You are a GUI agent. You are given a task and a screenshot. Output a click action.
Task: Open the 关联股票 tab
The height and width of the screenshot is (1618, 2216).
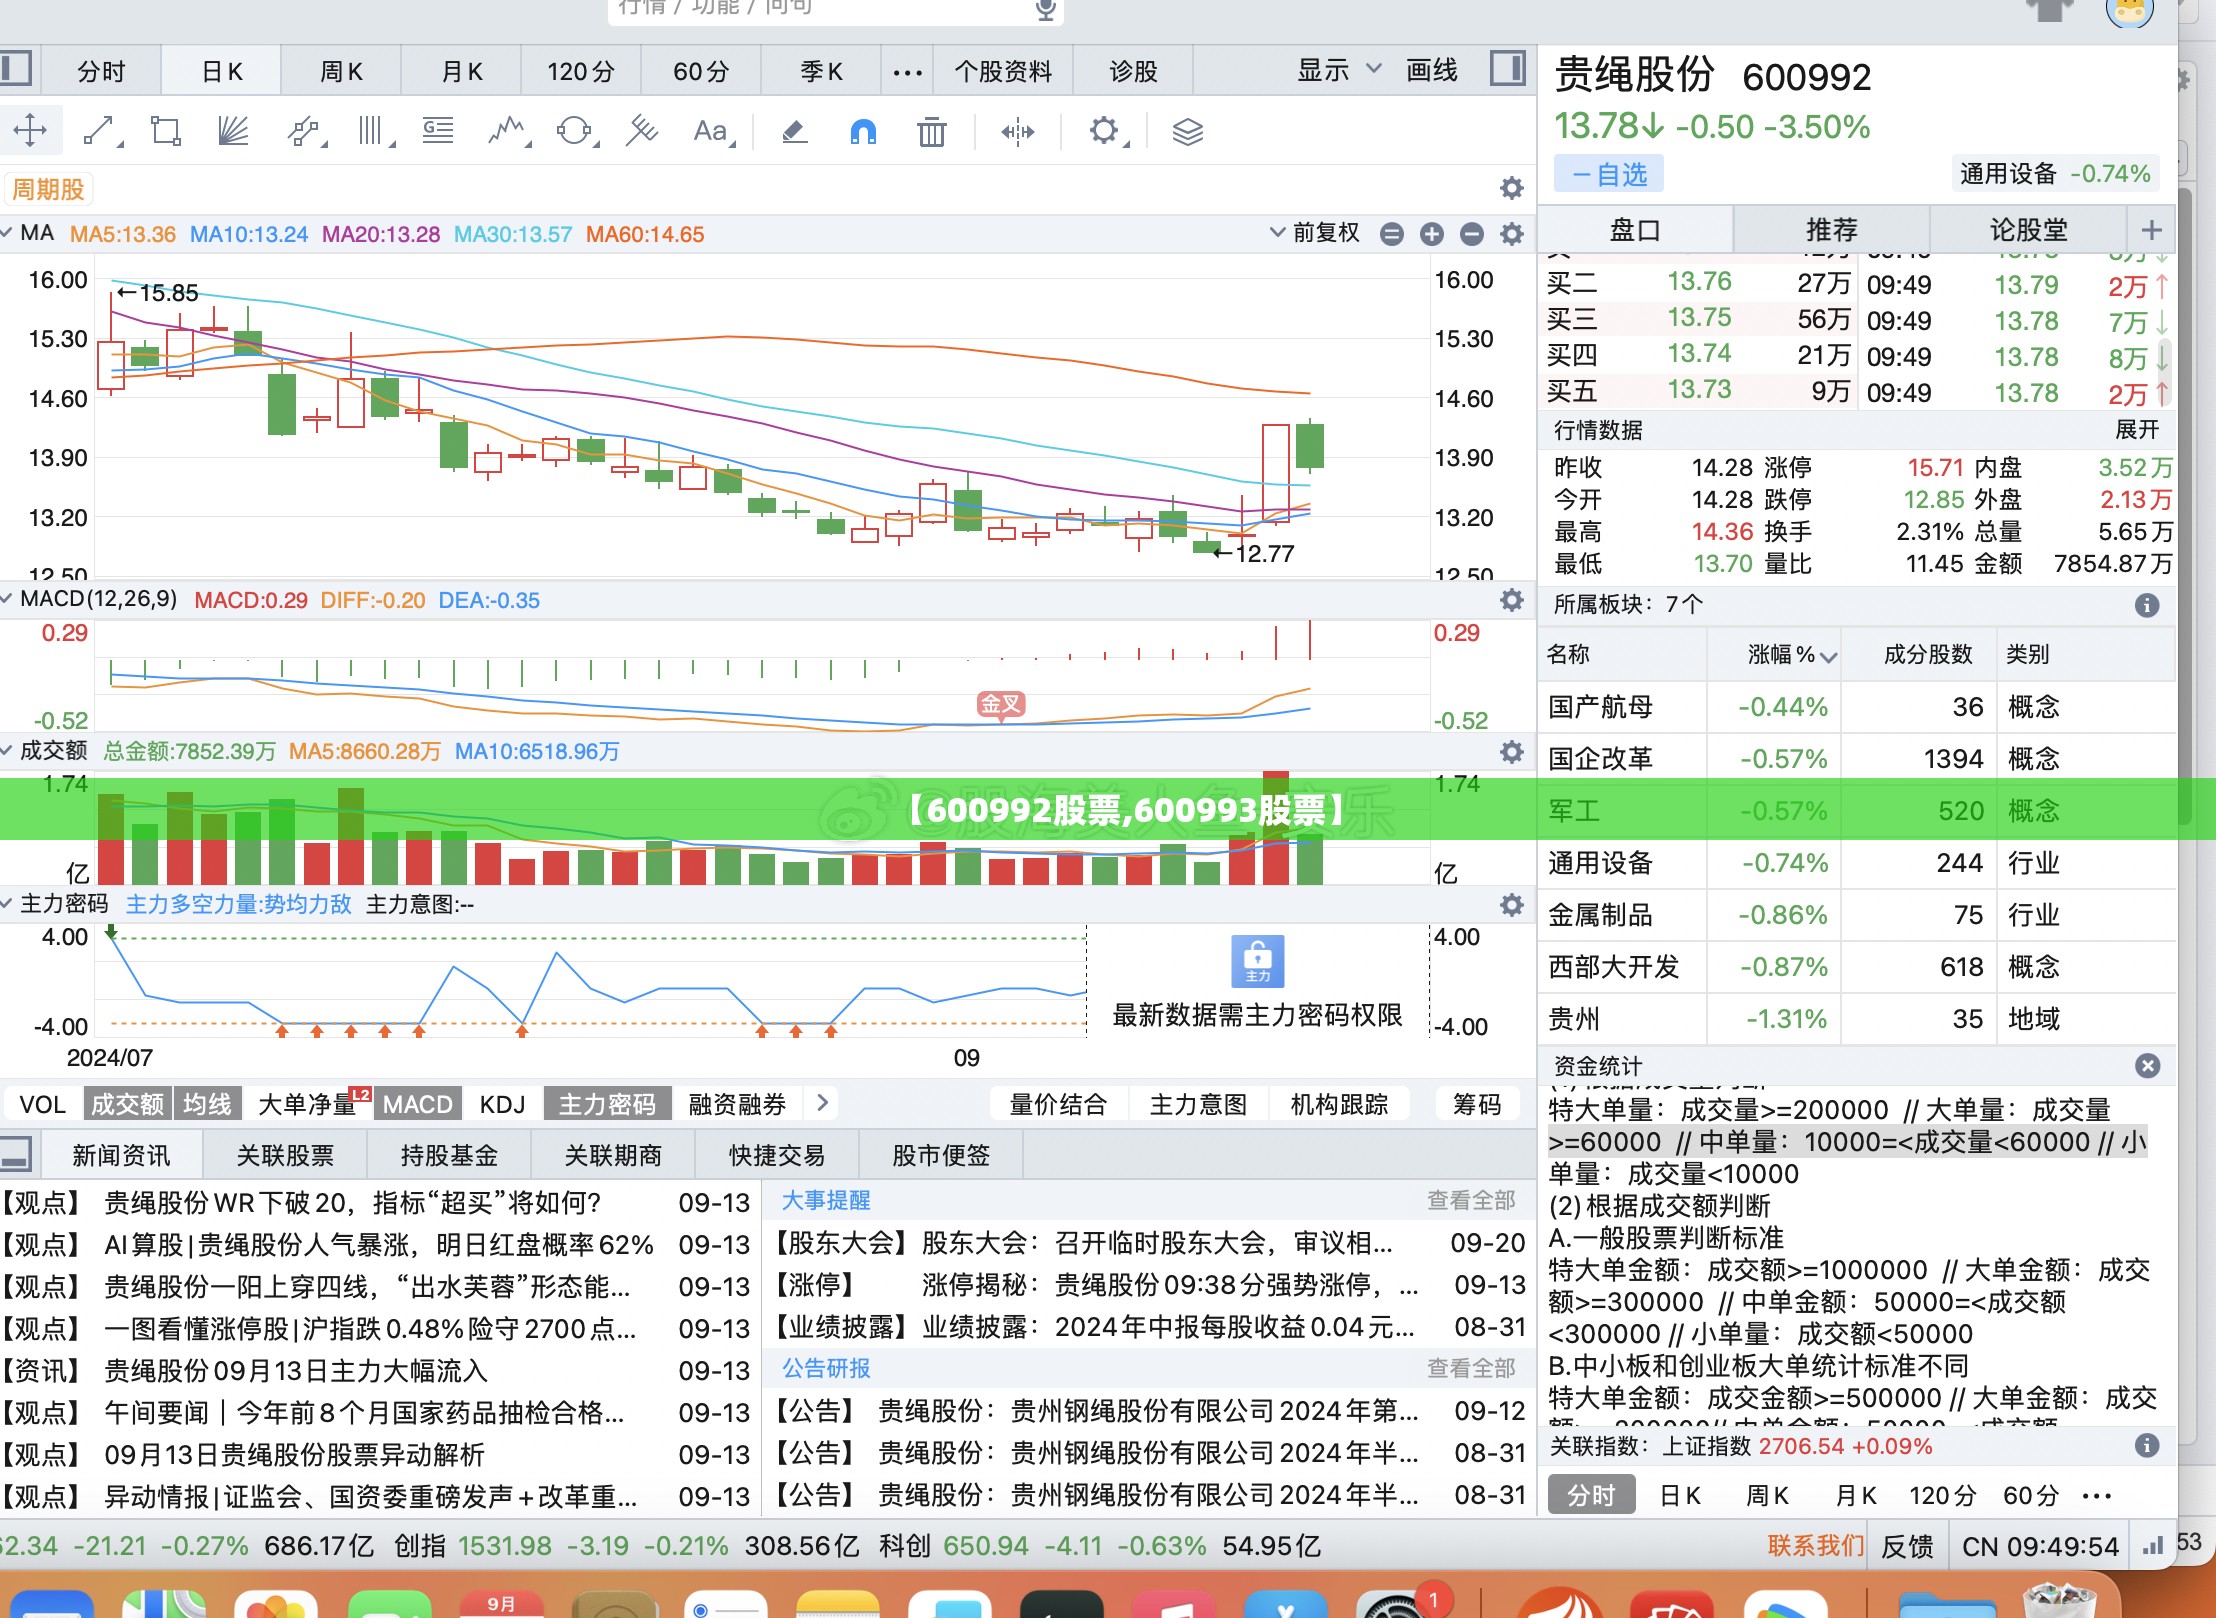(x=285, y=1156)
